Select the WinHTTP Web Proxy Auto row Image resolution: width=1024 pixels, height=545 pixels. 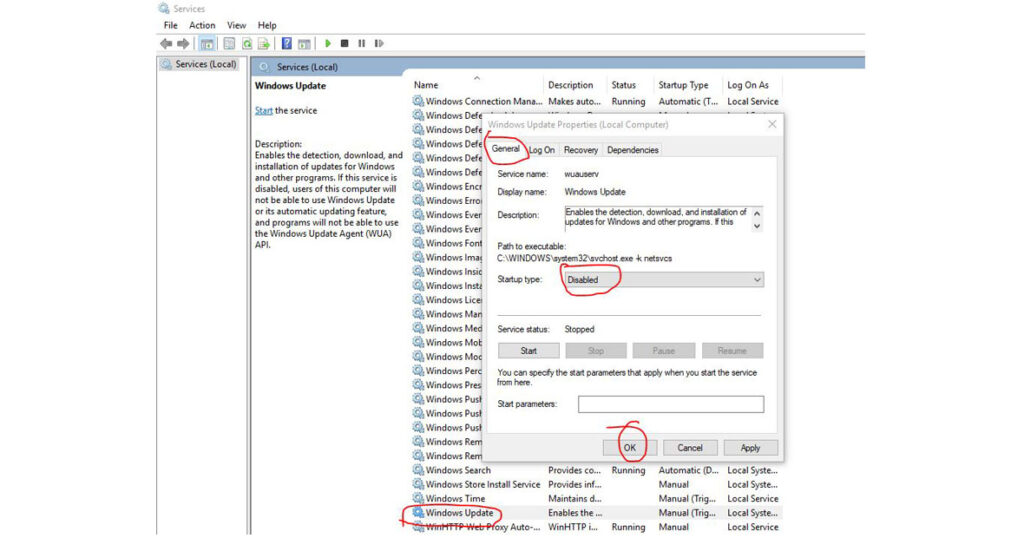[x=596, y=527]
